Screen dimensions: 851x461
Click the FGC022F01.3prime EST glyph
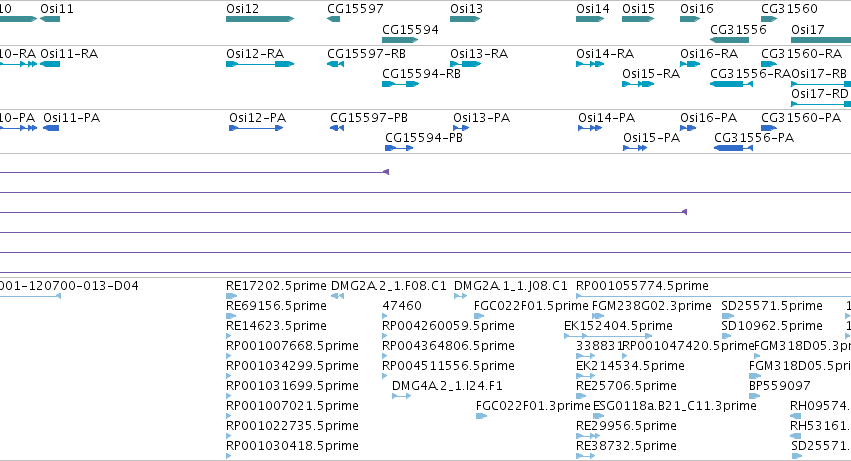(481, 416)
